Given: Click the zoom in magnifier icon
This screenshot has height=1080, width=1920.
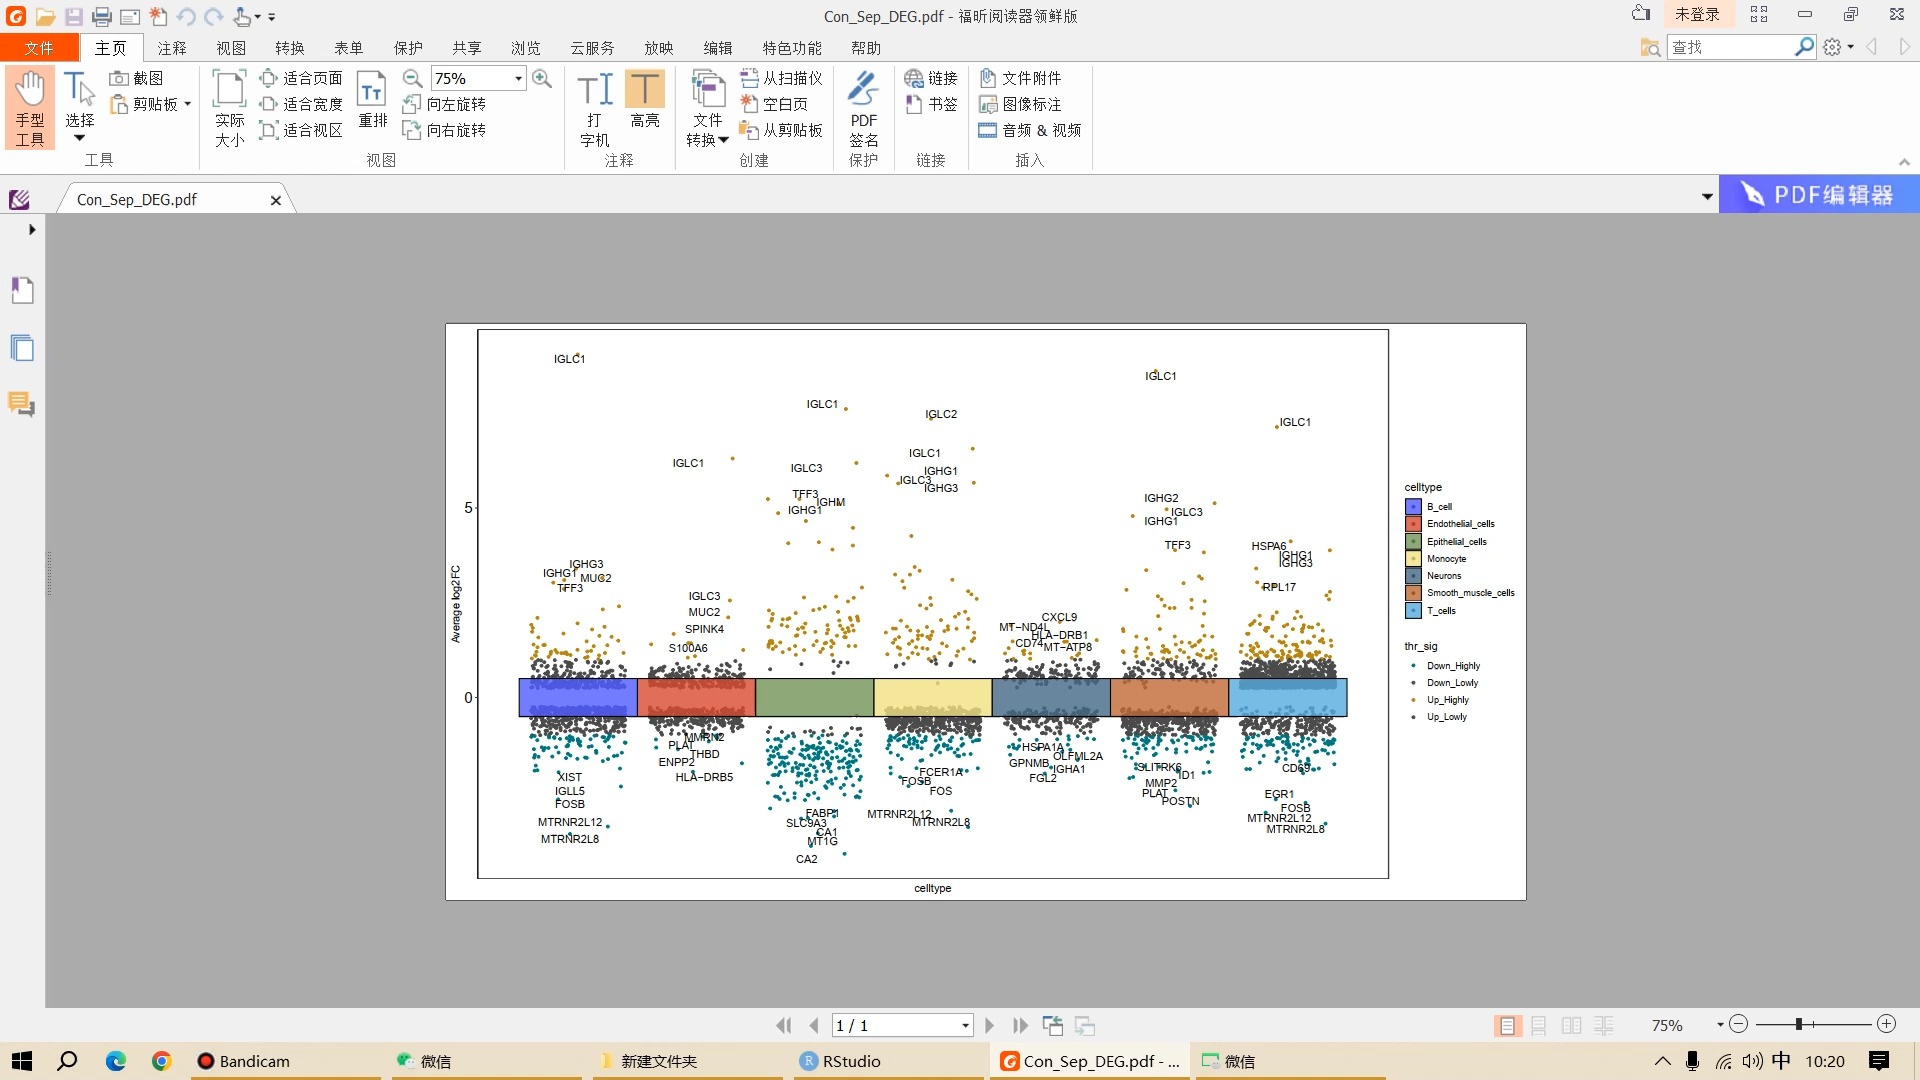Looking at the screenshot, I should 542,78.
